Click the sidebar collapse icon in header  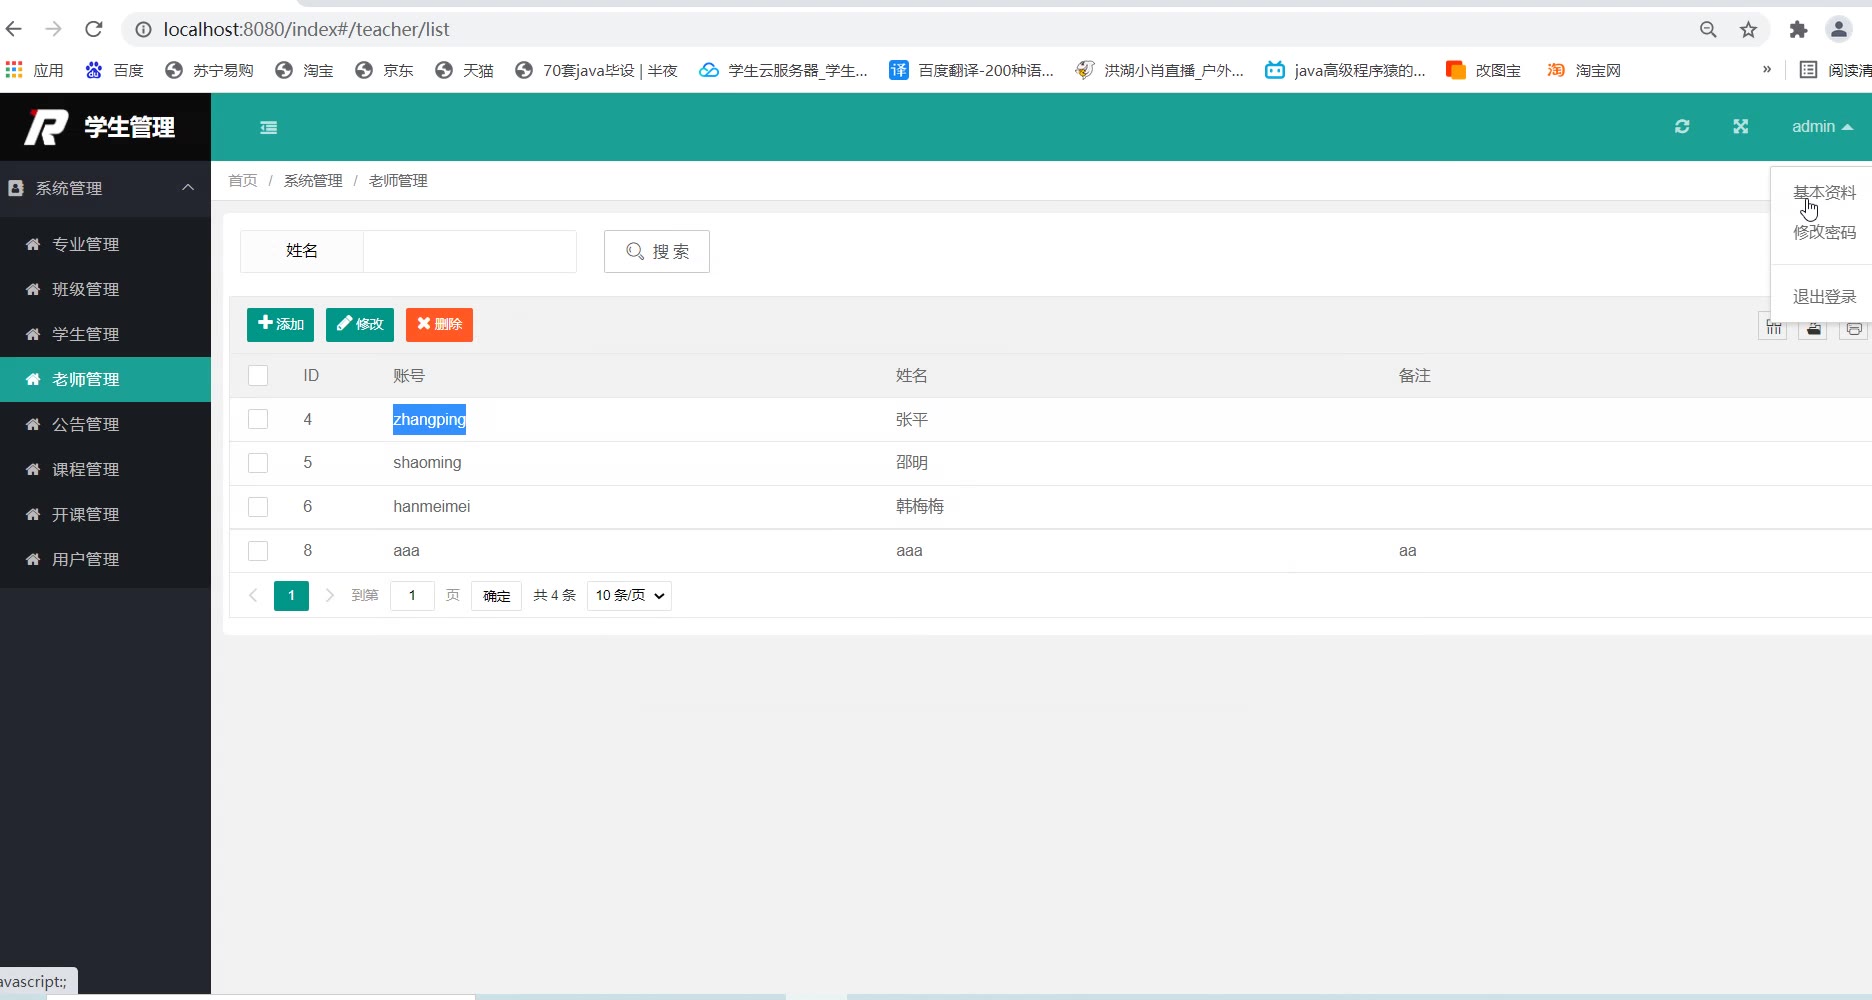pos(268,127)
